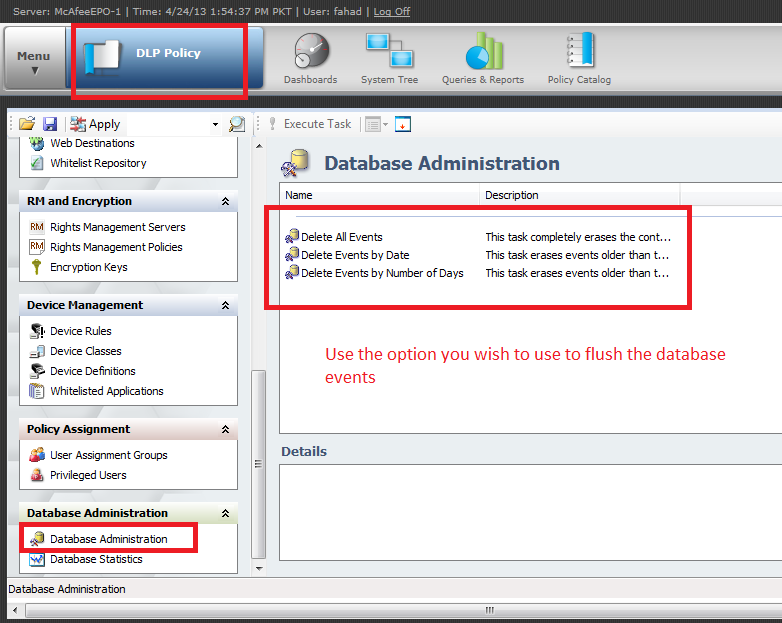Viewport: 782px width, 623px height.
Task: Click the open folder toolbar icon
Action: 27,124
